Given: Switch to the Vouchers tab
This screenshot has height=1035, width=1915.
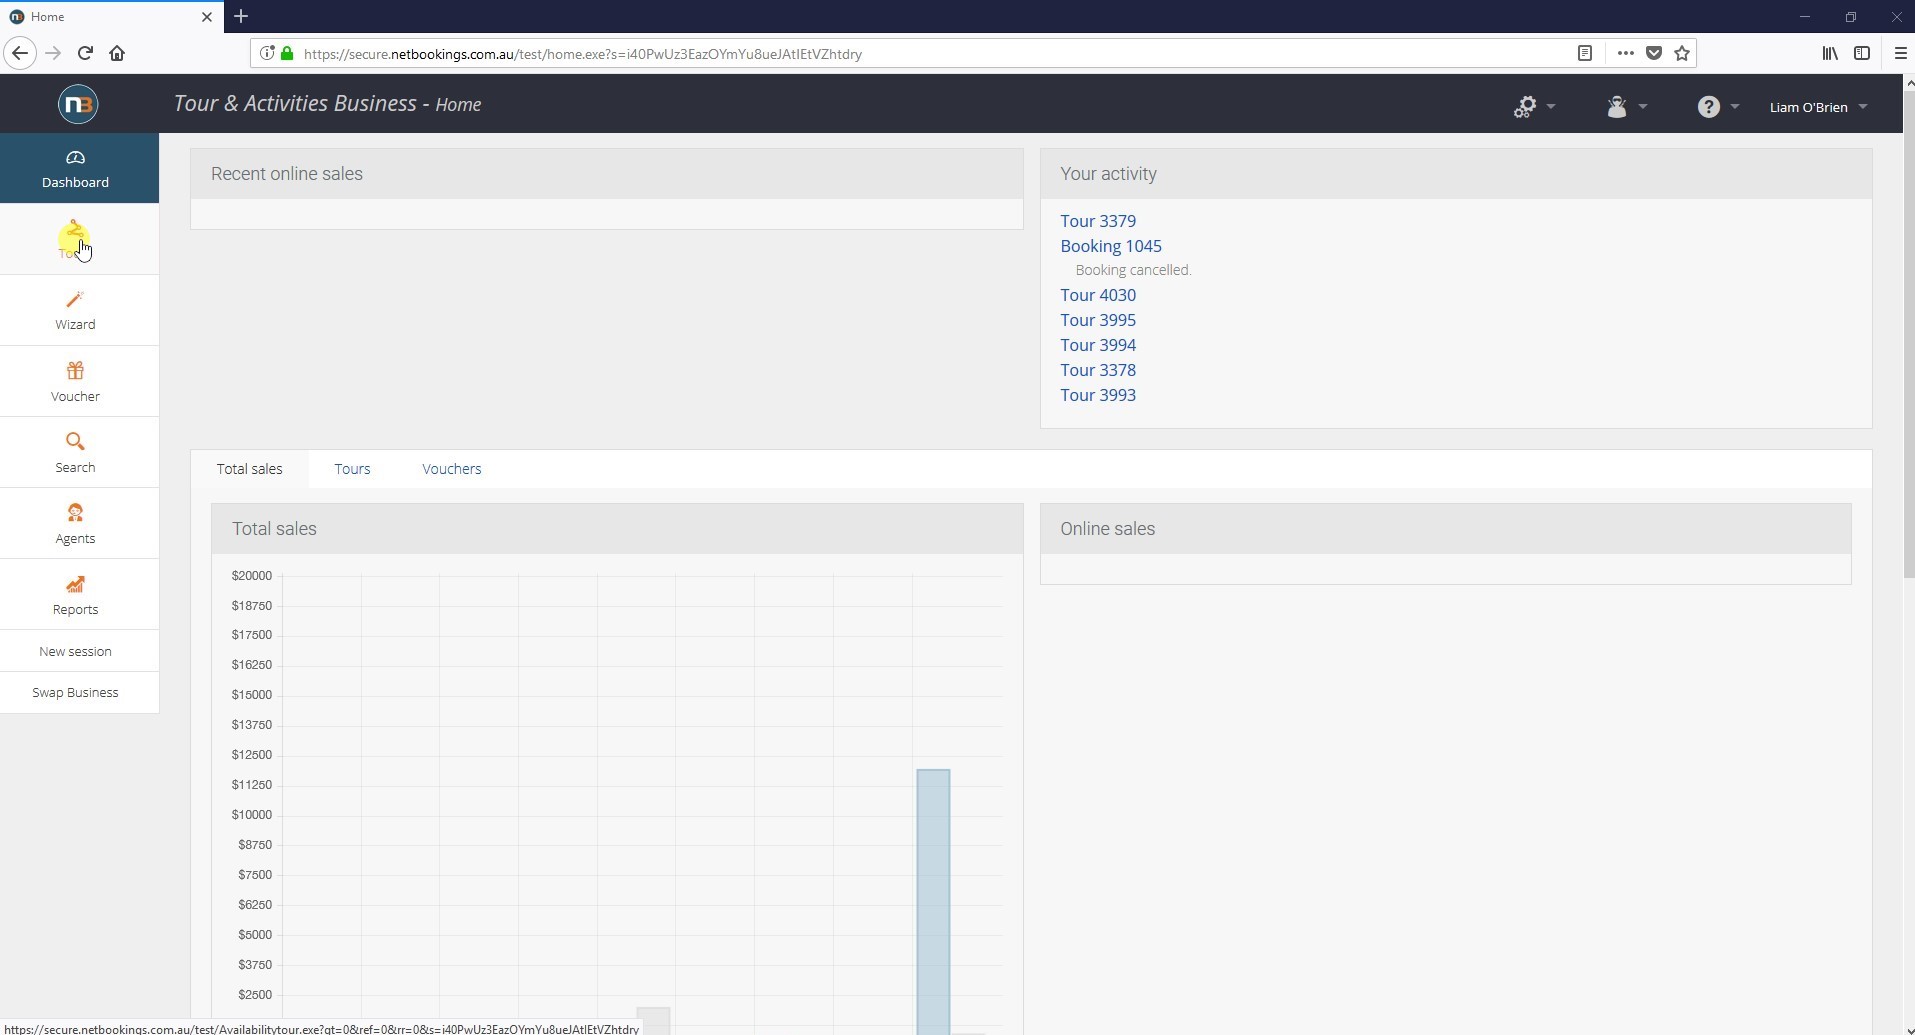Looking at the screenshot, I should 451,469.
